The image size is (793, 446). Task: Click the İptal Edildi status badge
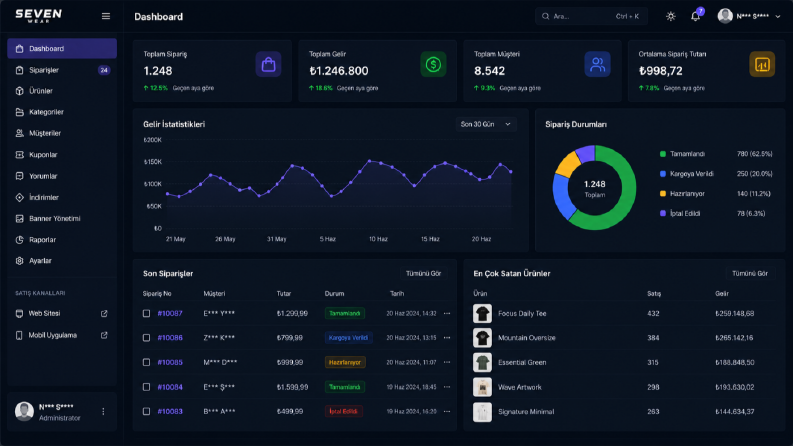point(343,411)
